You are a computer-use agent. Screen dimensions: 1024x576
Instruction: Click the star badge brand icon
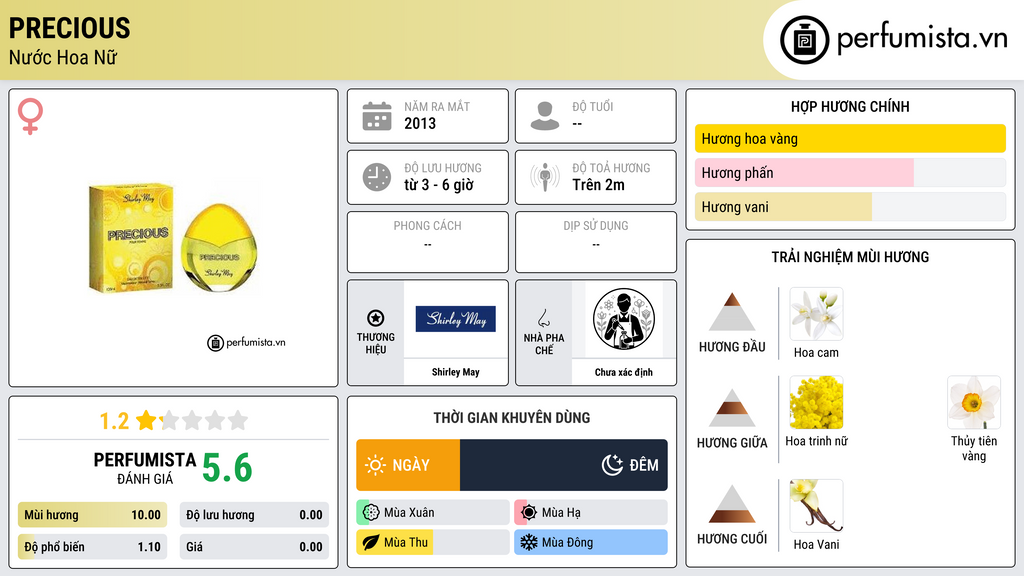coord(376,318)
